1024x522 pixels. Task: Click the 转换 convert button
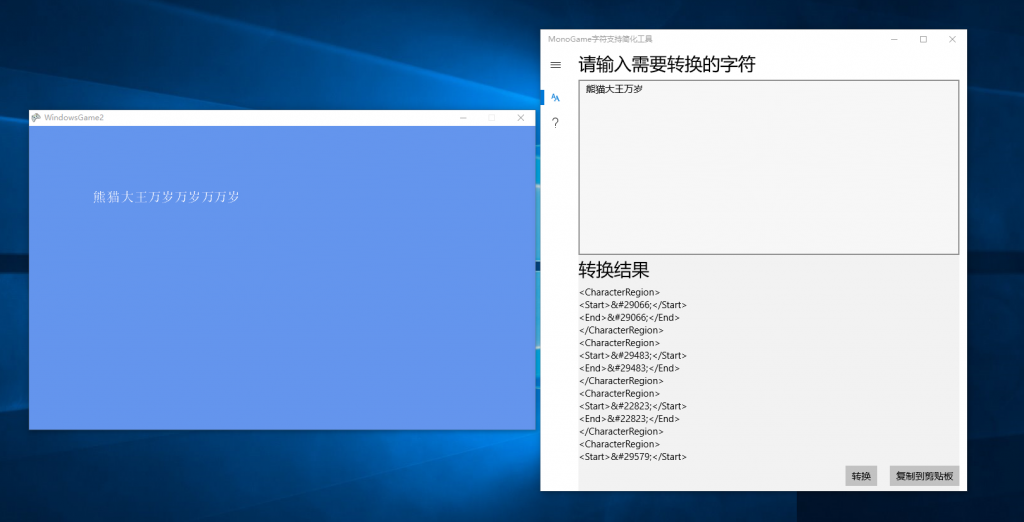861,476
